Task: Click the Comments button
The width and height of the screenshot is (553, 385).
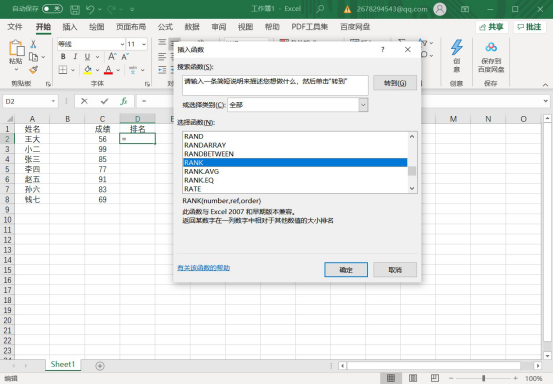Action: pos(529,27)
